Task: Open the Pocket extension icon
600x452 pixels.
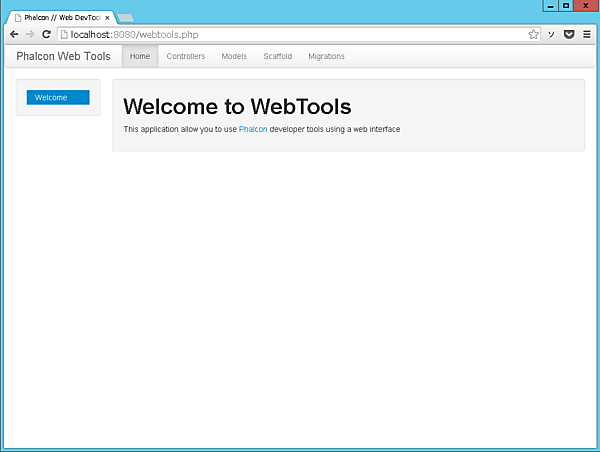Action: [569, 34]
